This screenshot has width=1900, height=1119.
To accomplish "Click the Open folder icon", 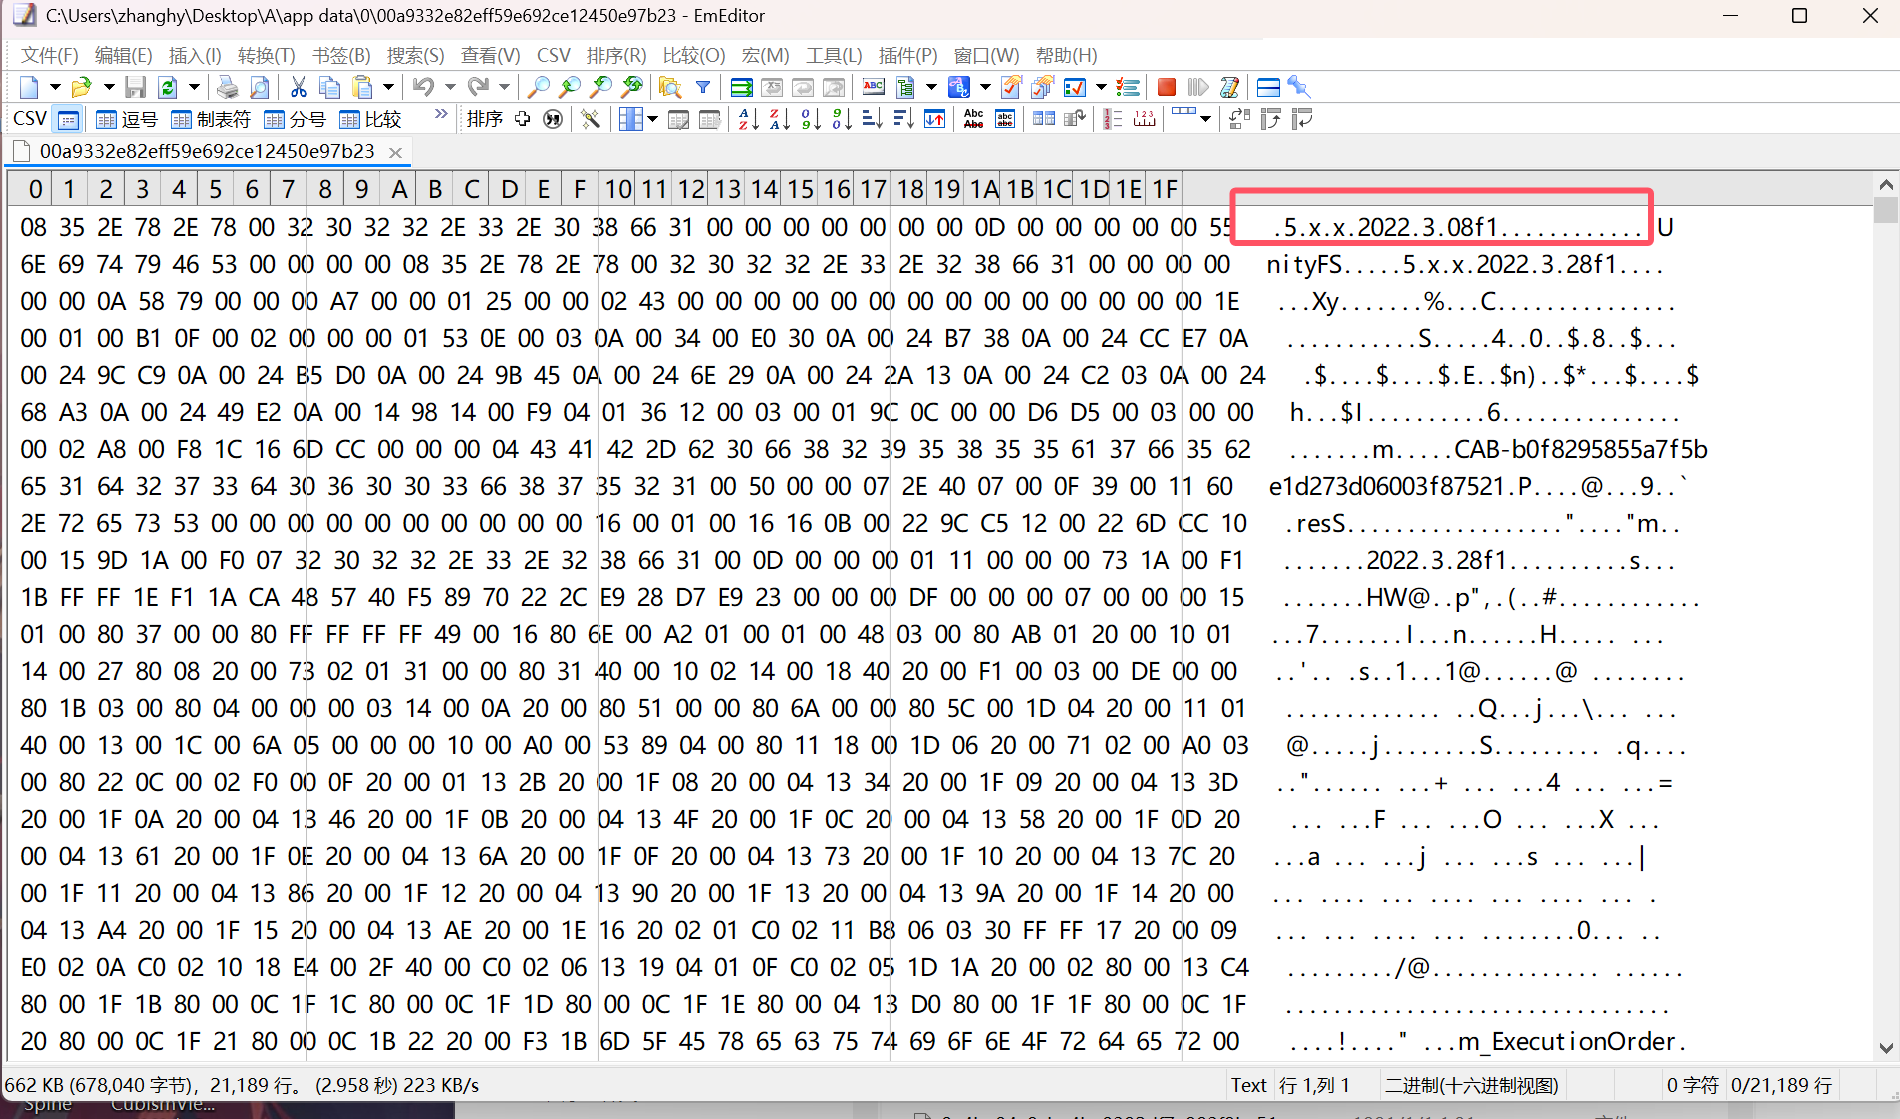I will pos(81,87).
